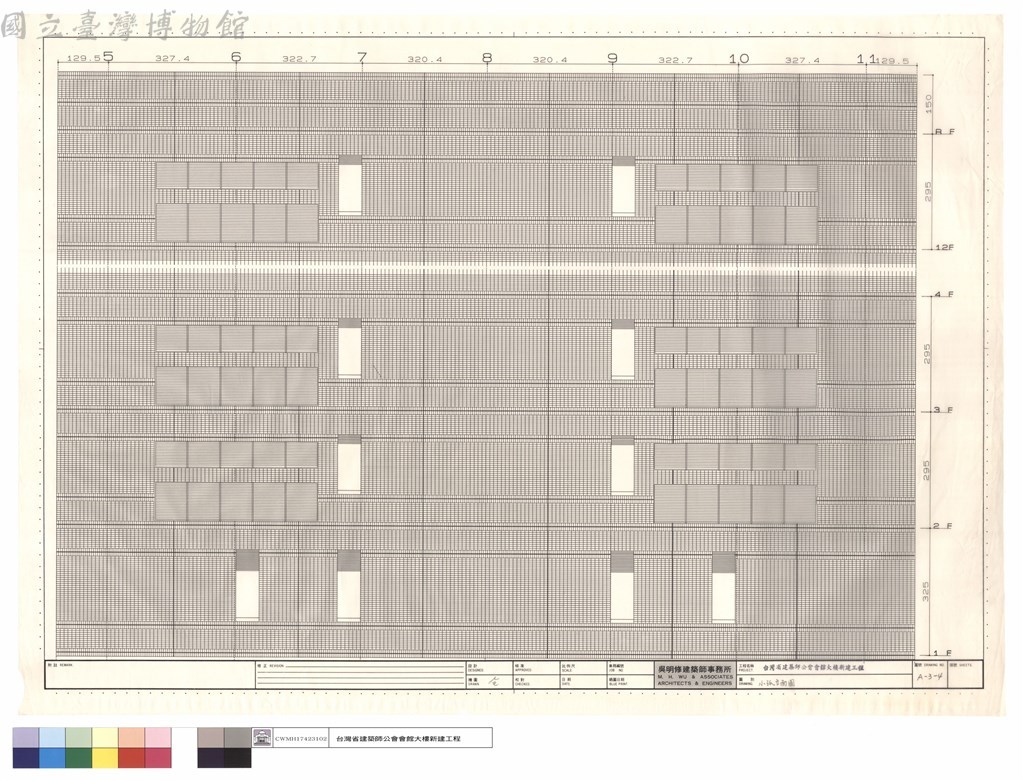1023x781 pixels.
Task: Click 327.4 dimension between gridlines 10 and 11
Action: [x=802, y=60]
